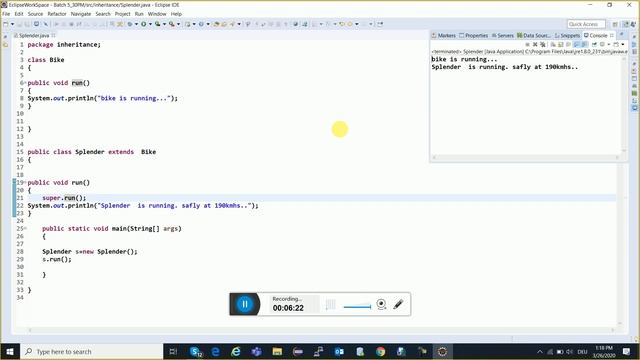Open the New file wizard icon

pos(6,24)
